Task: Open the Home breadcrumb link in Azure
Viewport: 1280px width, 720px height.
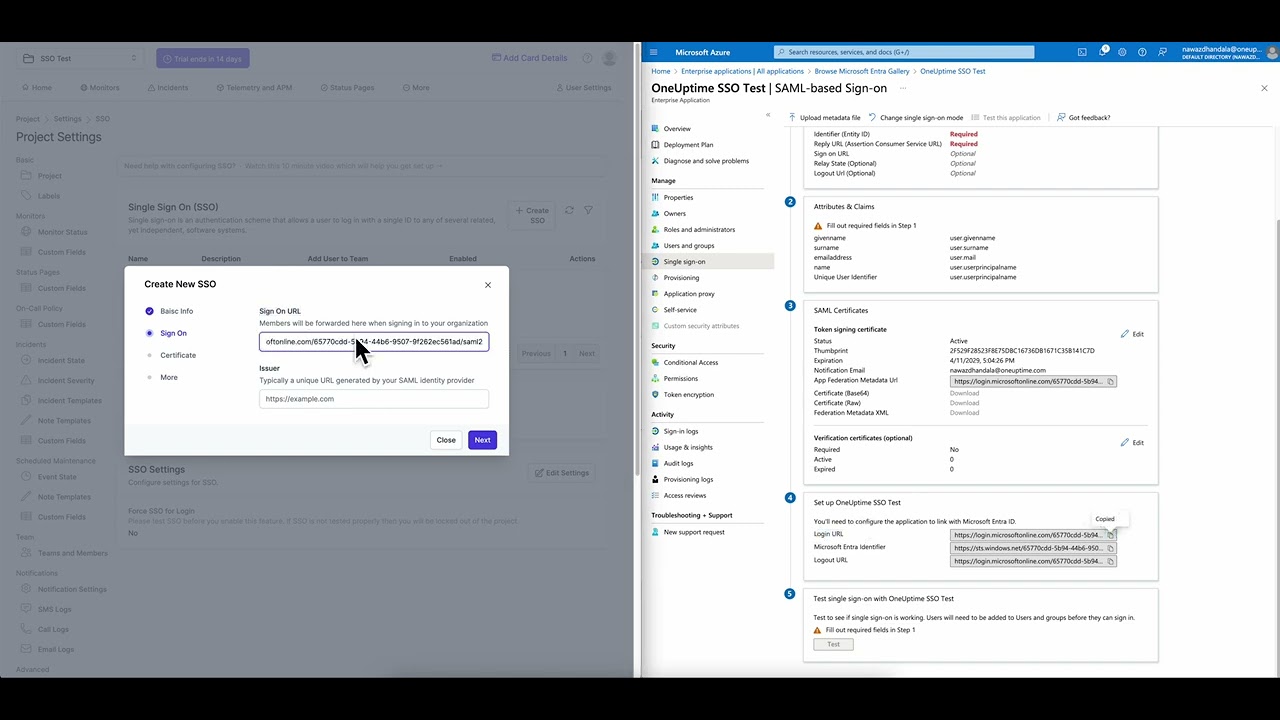Action: click(x=660, y=71)
